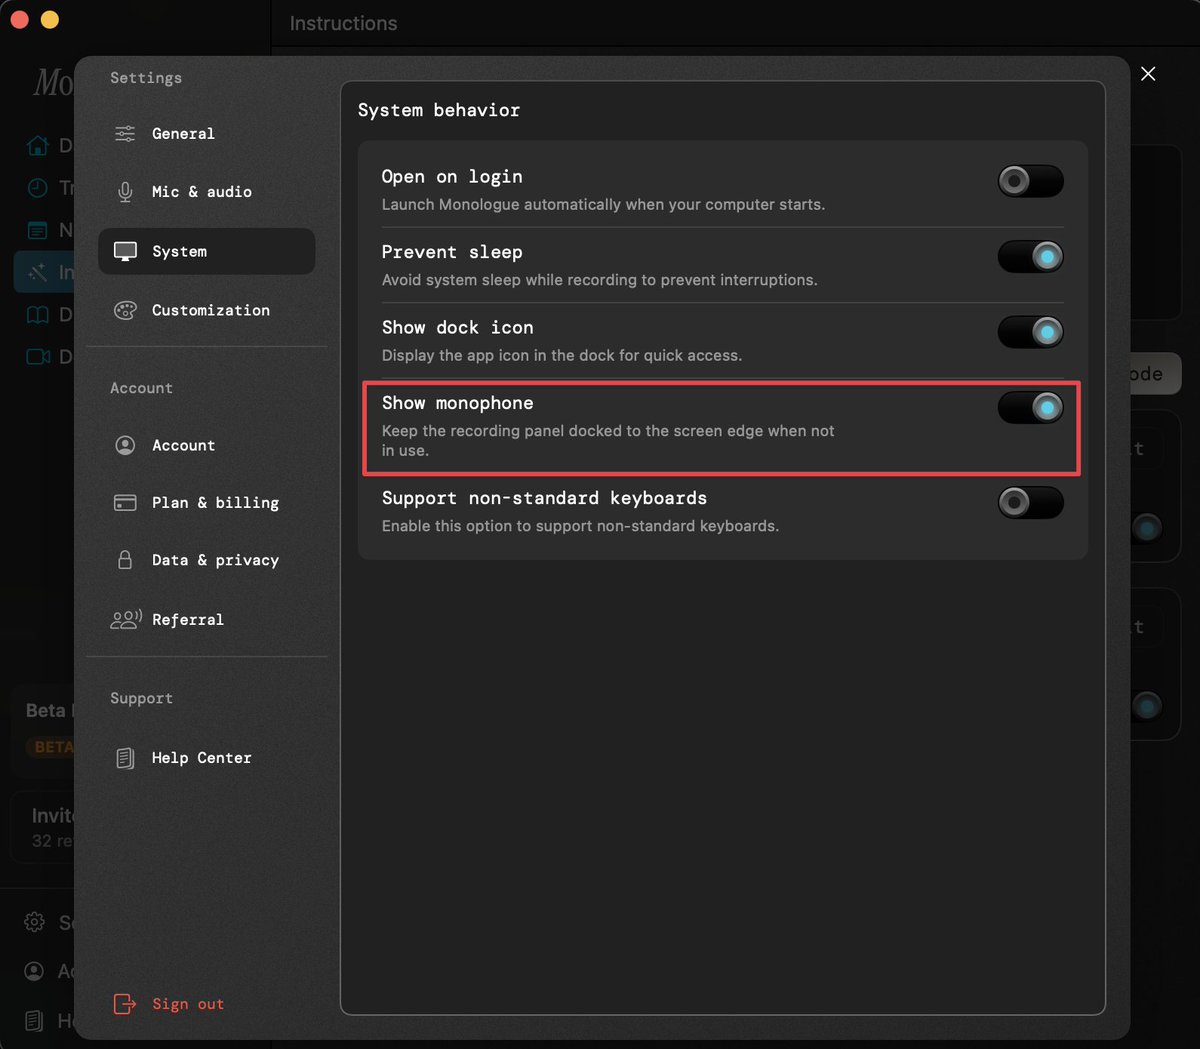Click the magic wand Instructions icon in sidebar
1200x1049 pixels.
(x=38, y=272)
